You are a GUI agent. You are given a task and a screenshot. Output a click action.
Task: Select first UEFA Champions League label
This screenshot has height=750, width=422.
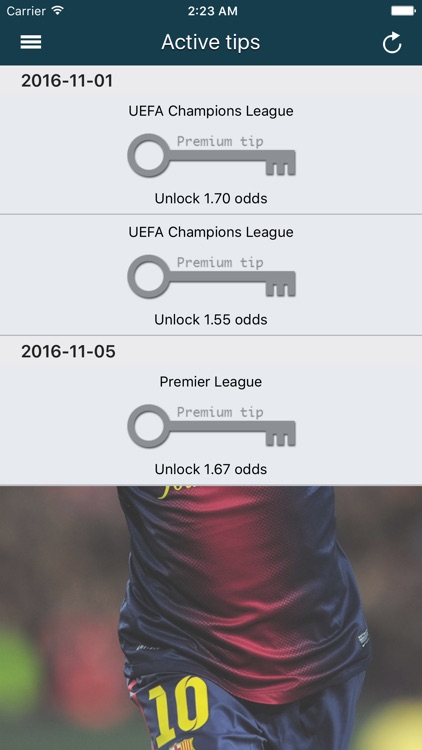click(x=211, y=111)
